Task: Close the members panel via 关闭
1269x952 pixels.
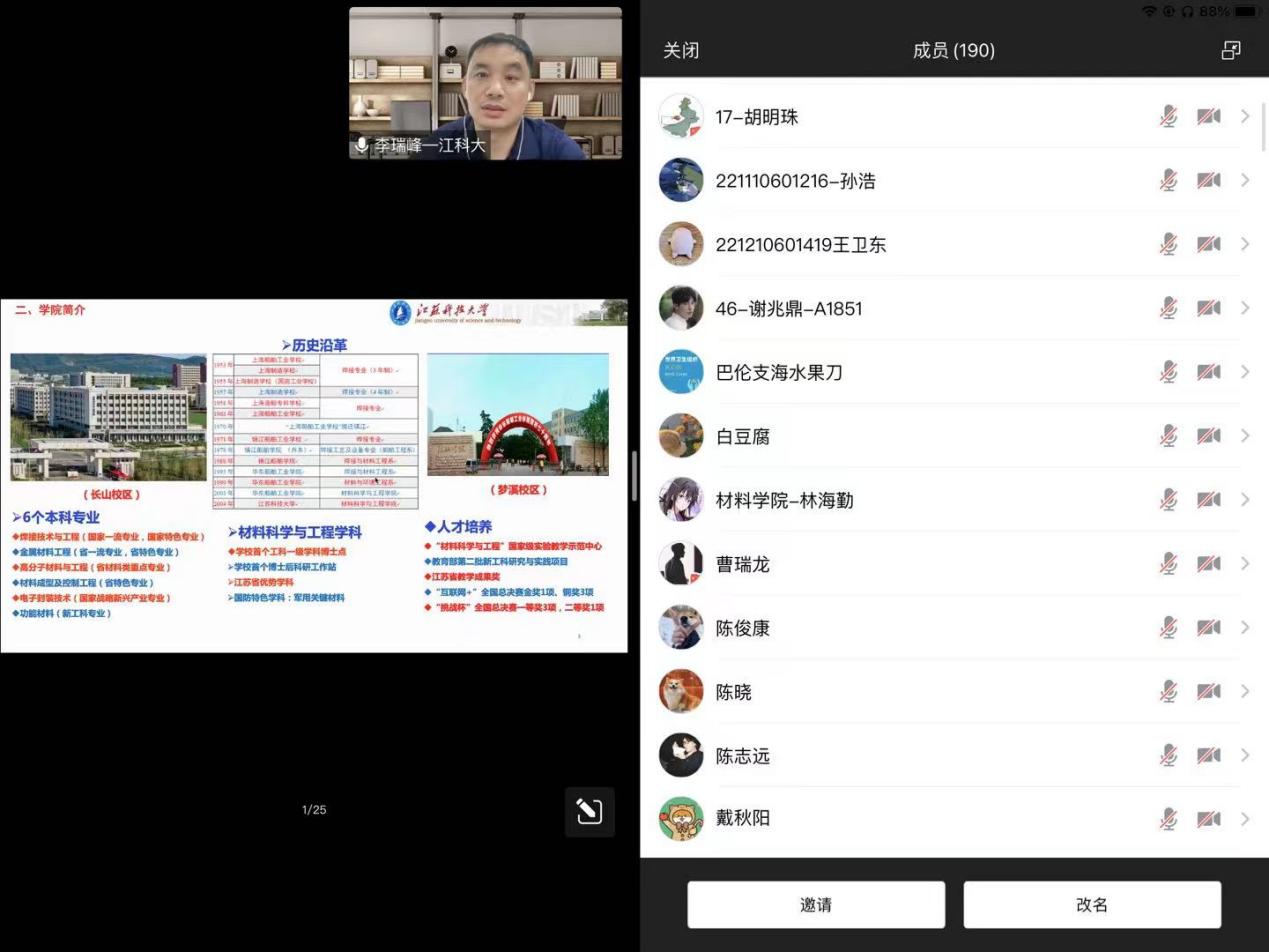Action: [681, 50]
